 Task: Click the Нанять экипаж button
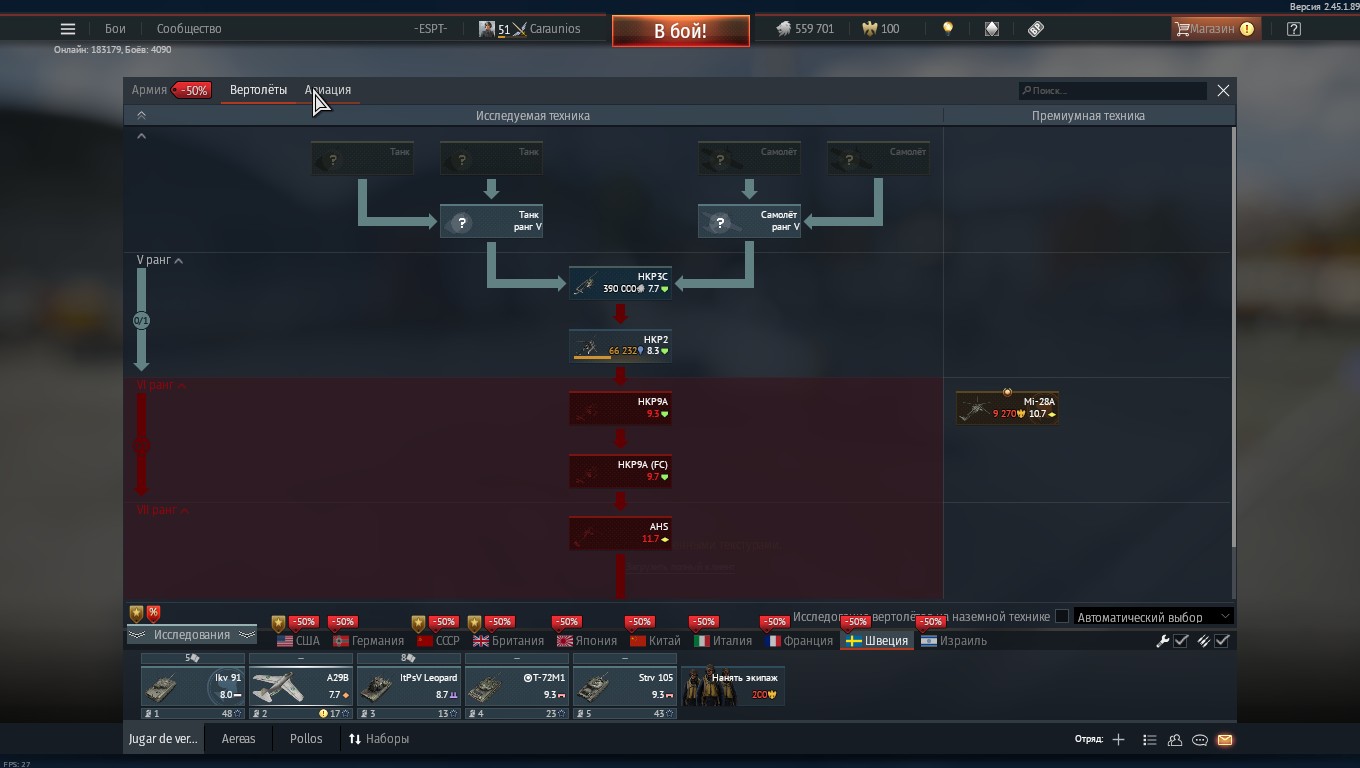click(x=733, y=686)
